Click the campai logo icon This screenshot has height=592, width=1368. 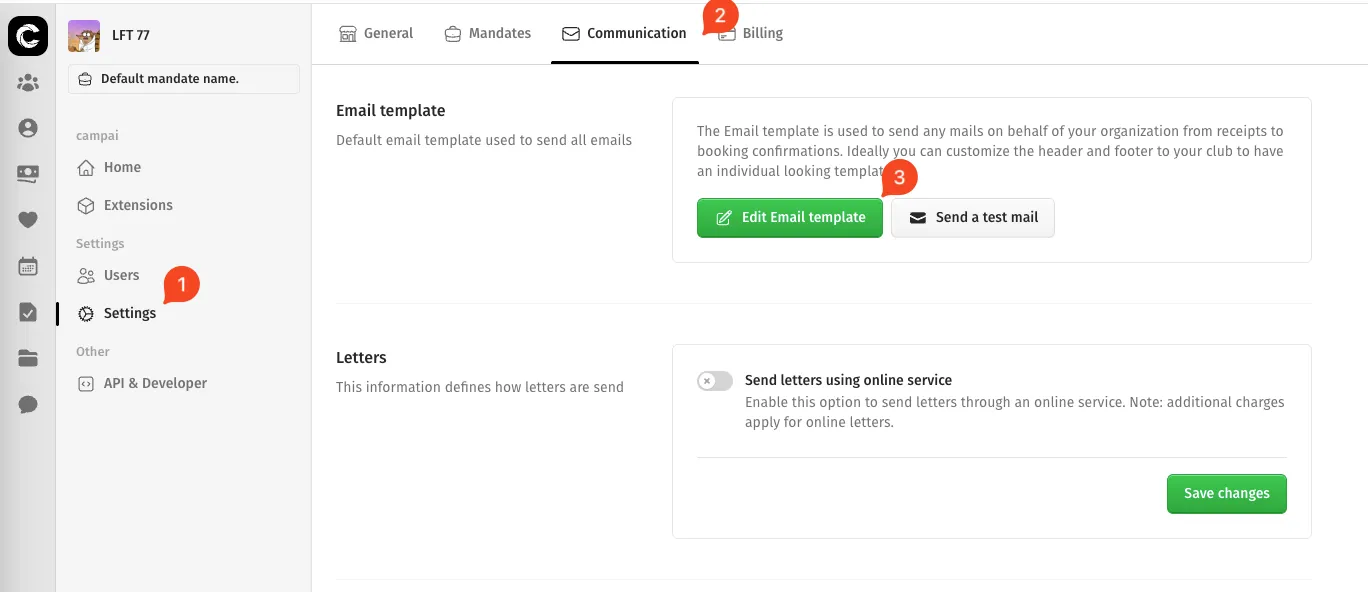tap(28, 36)
